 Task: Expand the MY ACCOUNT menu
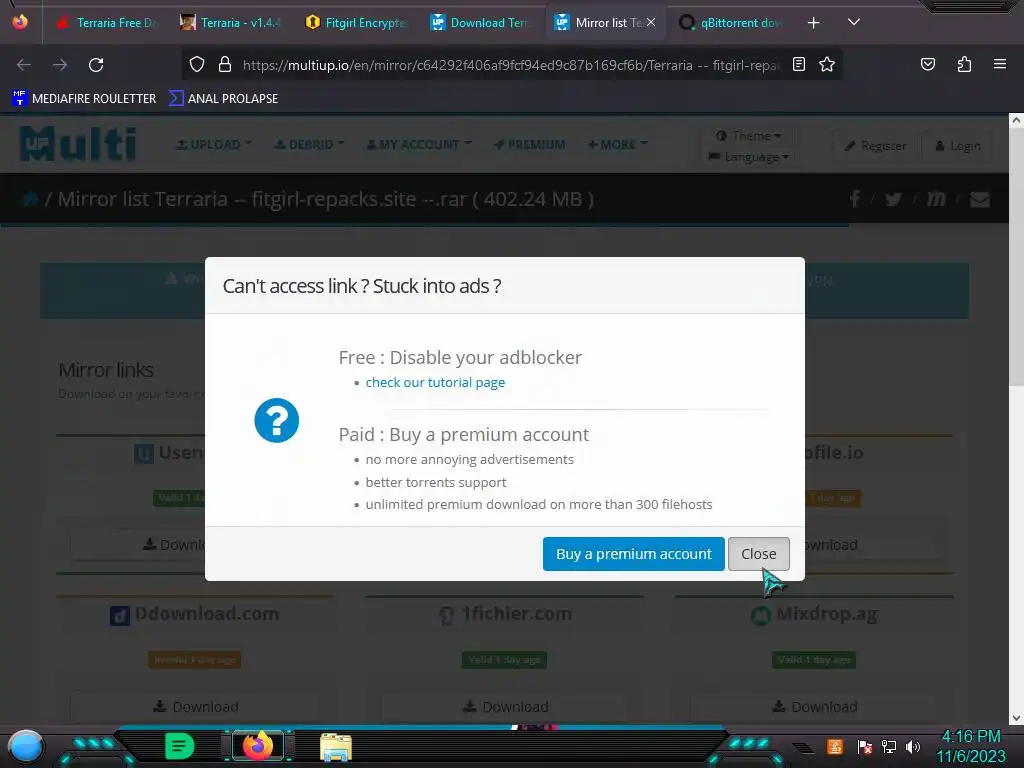pyautogui.click(x=419, y=144)
